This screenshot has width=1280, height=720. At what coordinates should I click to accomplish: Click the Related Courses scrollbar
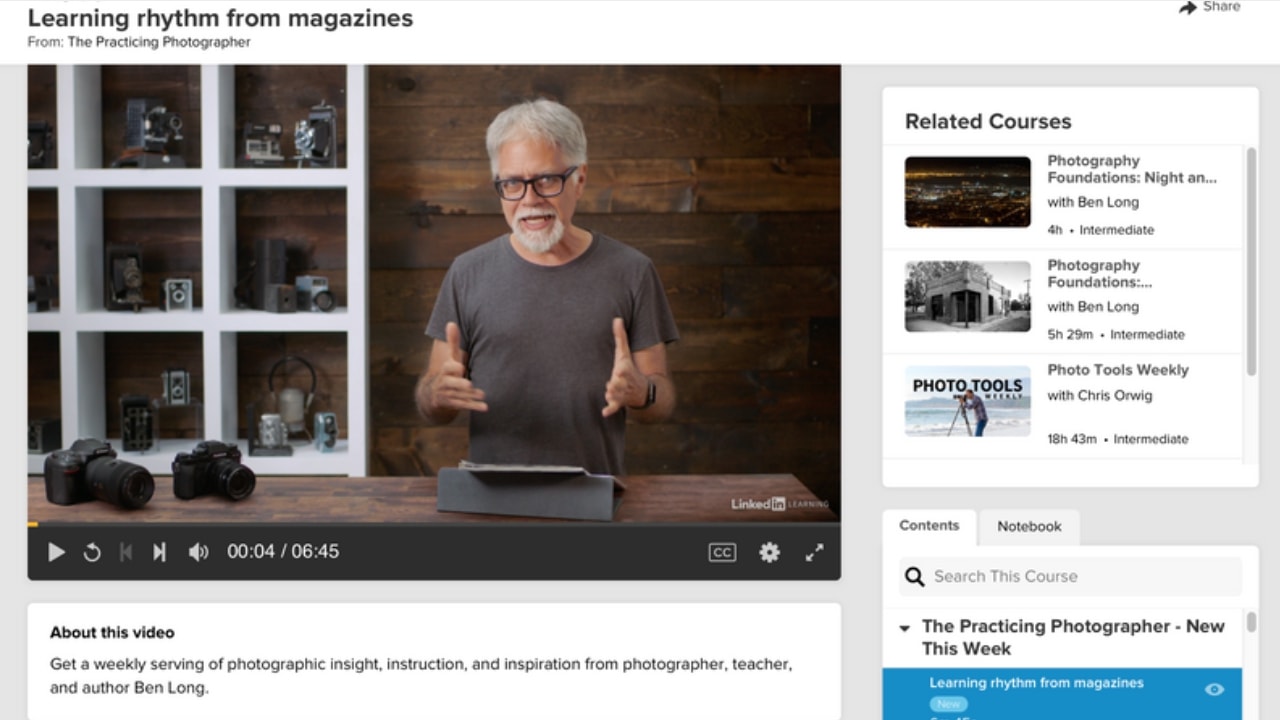[1250, 261]
